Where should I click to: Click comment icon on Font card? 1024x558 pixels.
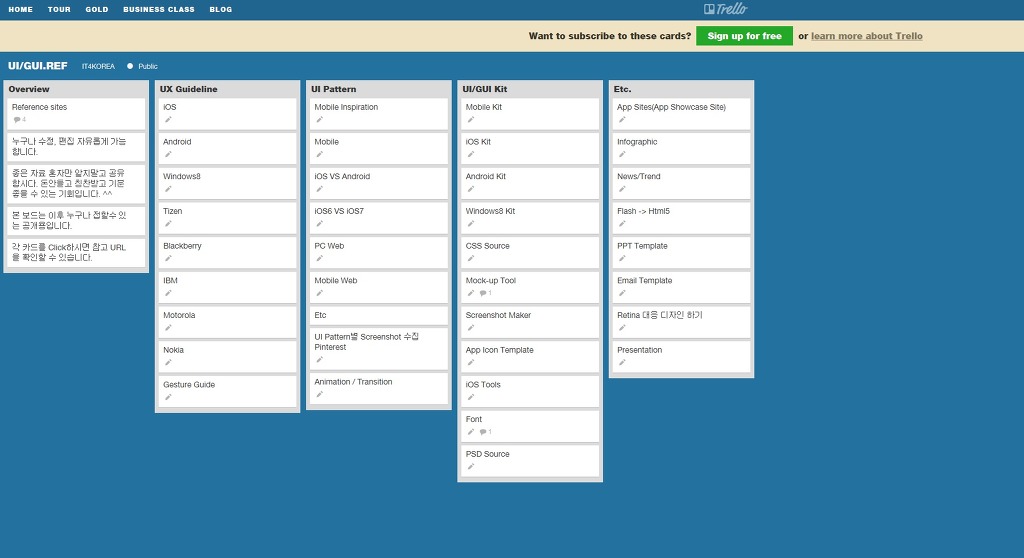pyautogui.click(x=482, y=432)
